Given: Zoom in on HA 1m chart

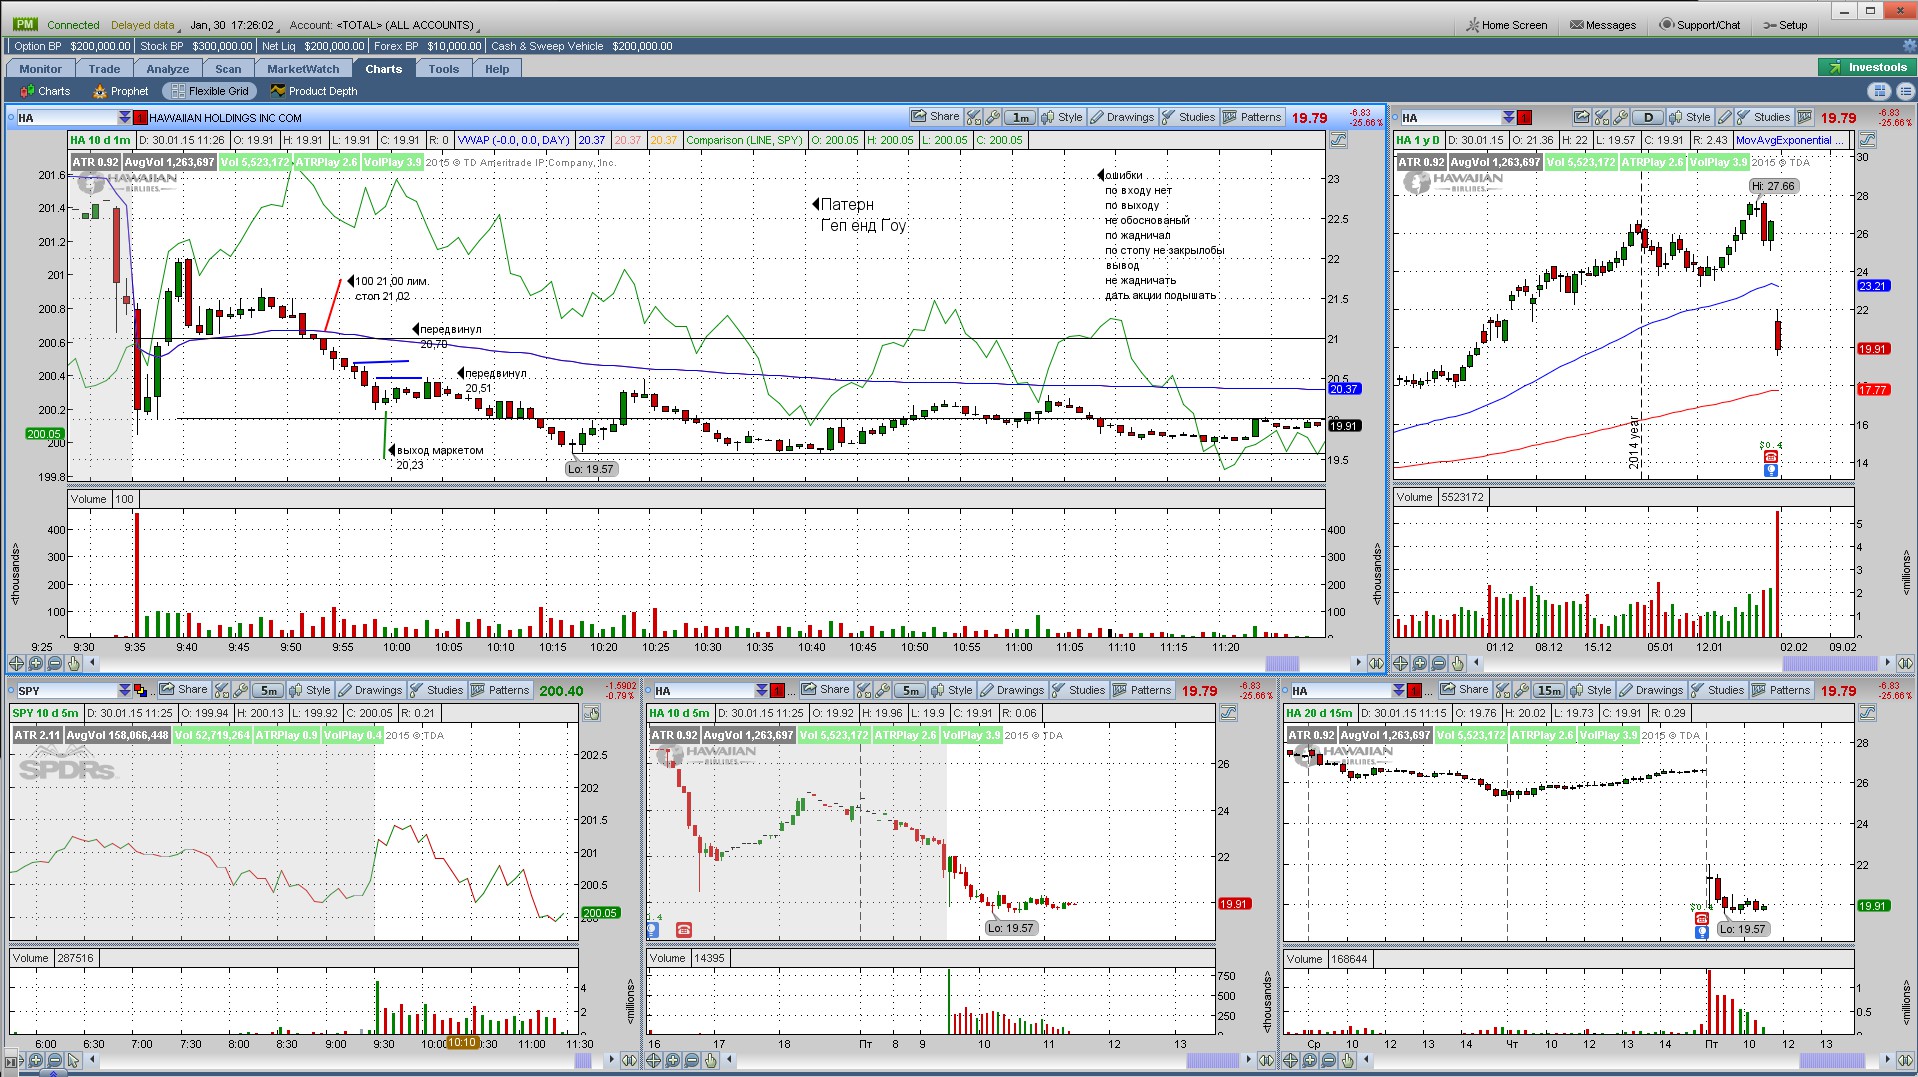Looking at the screenshot, I should pos(36,663).
